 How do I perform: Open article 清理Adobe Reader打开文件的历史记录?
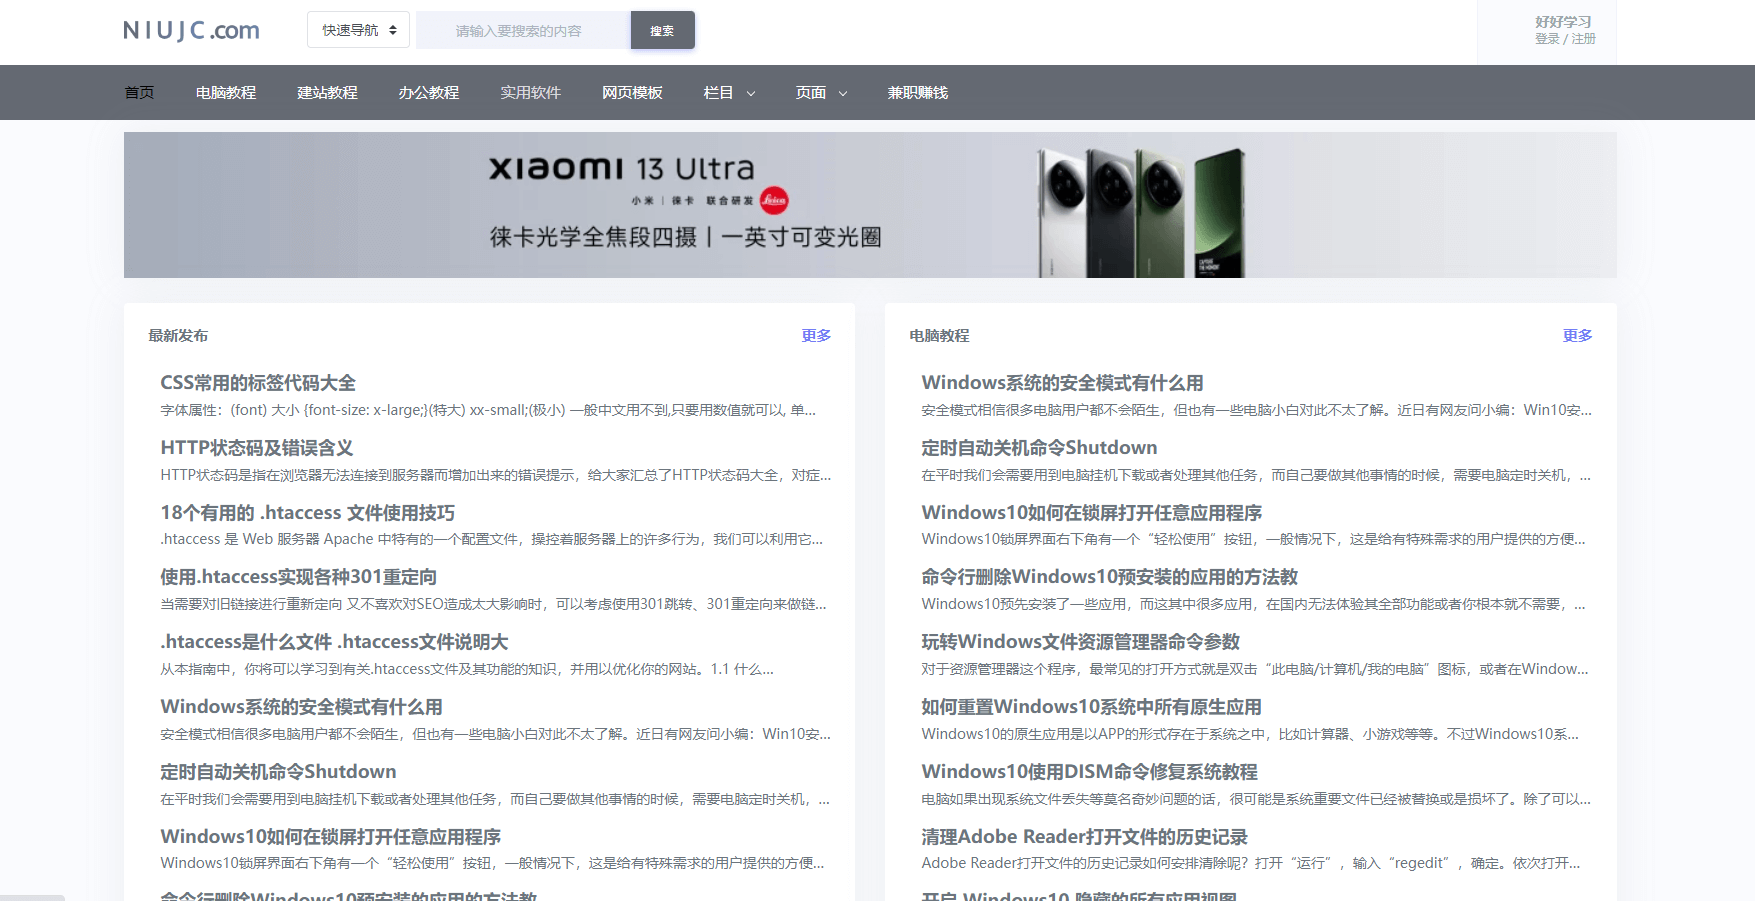(x=1084, y=837)
